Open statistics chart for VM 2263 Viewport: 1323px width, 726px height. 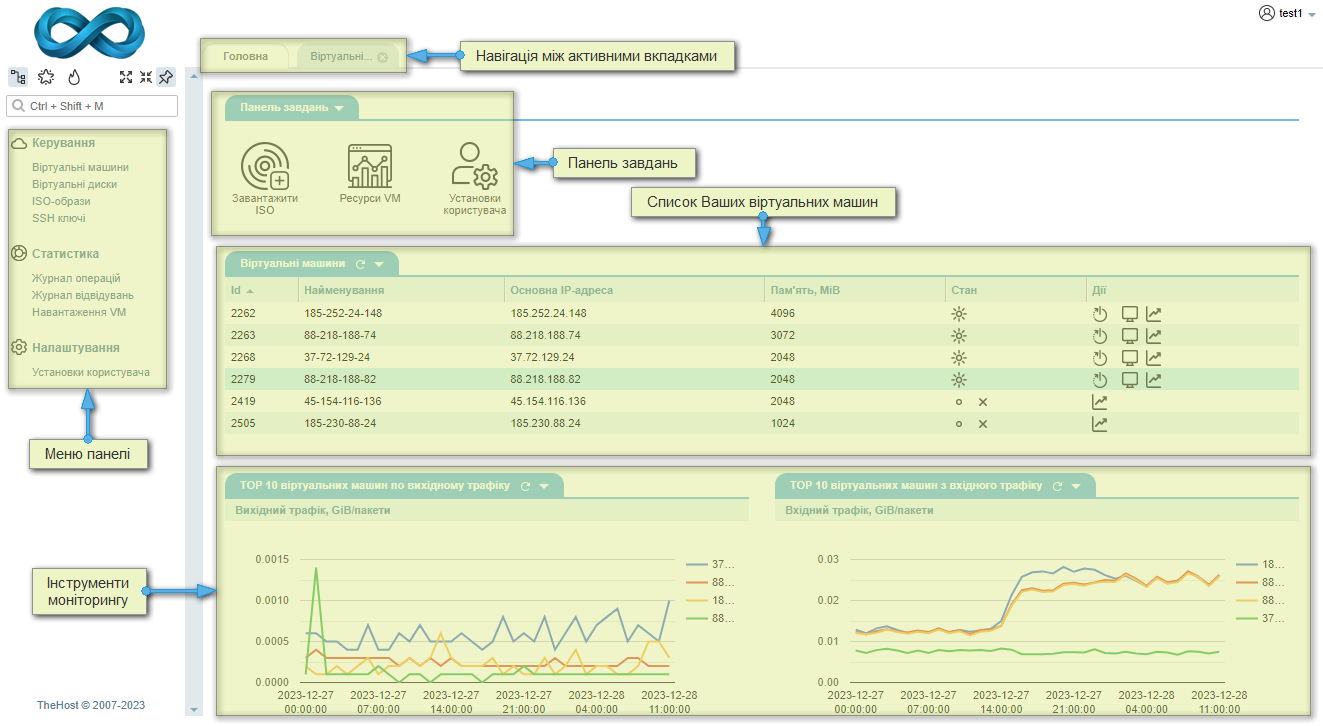click(x=1154, y=336)
